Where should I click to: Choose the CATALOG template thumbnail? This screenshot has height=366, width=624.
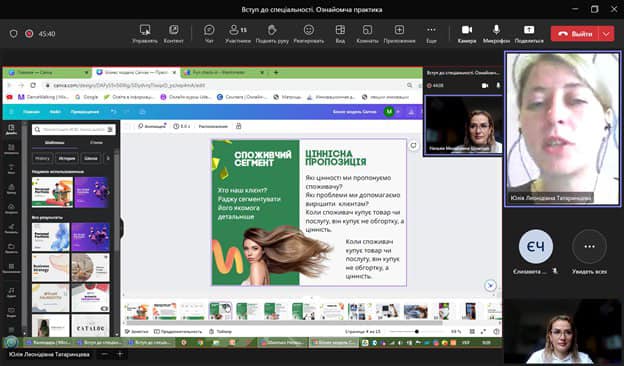coord(90,327)
